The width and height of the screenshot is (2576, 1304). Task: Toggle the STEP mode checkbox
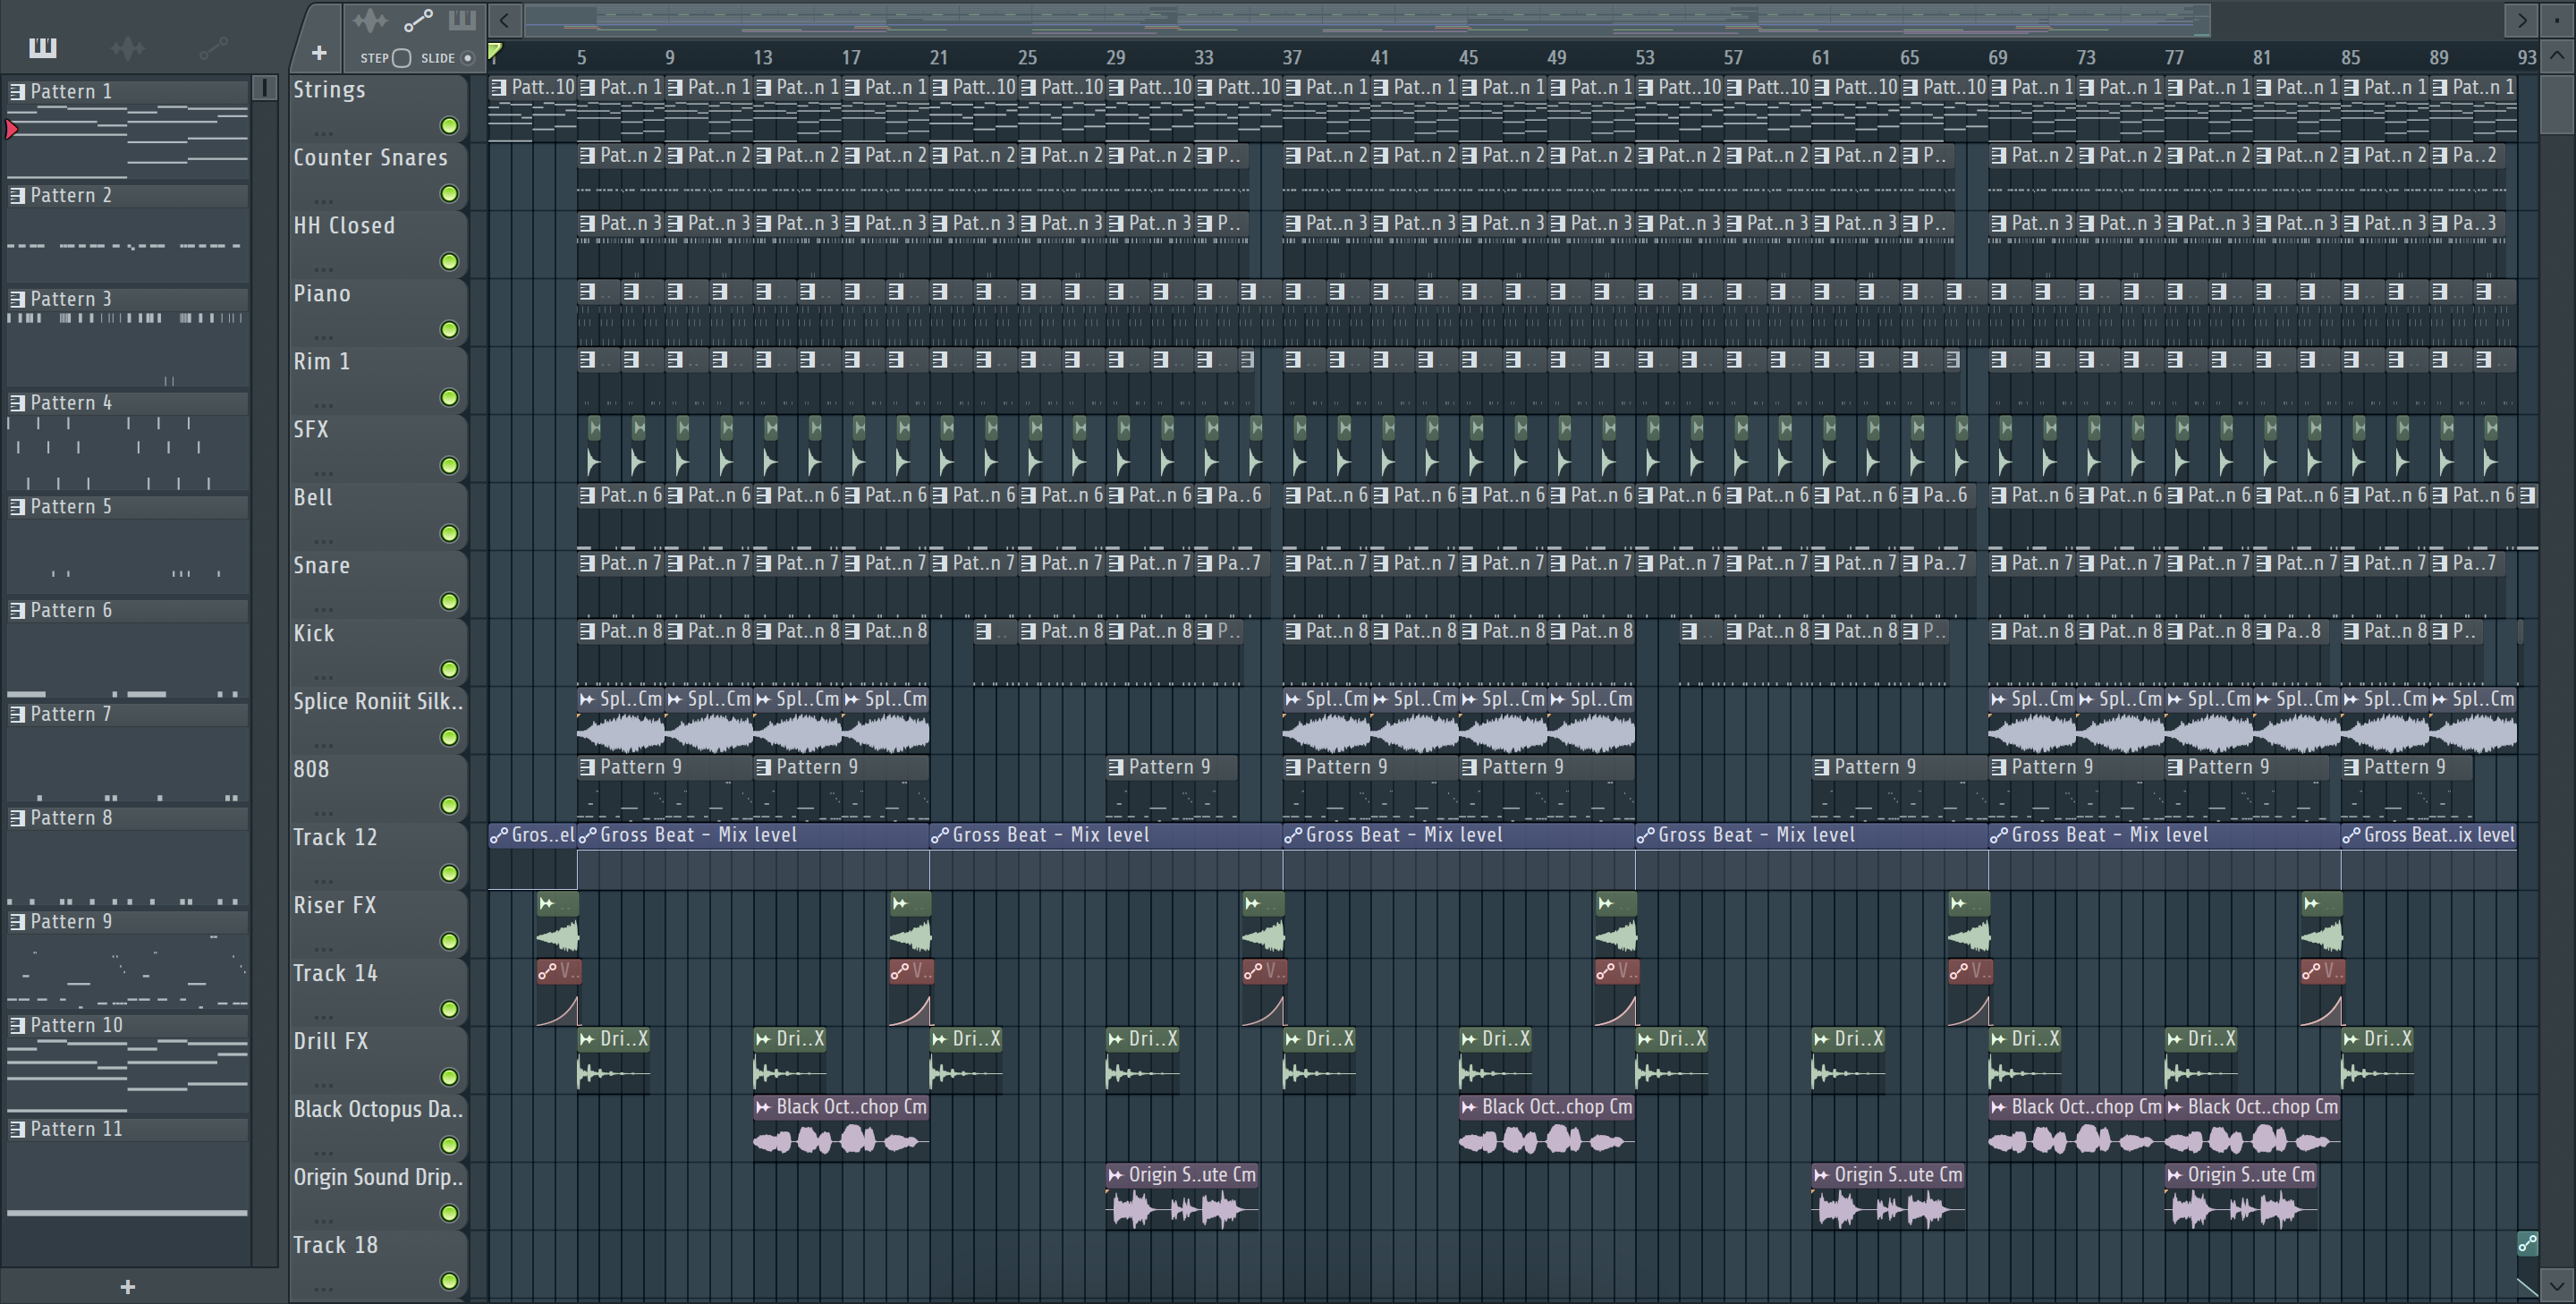click(401, 58)
